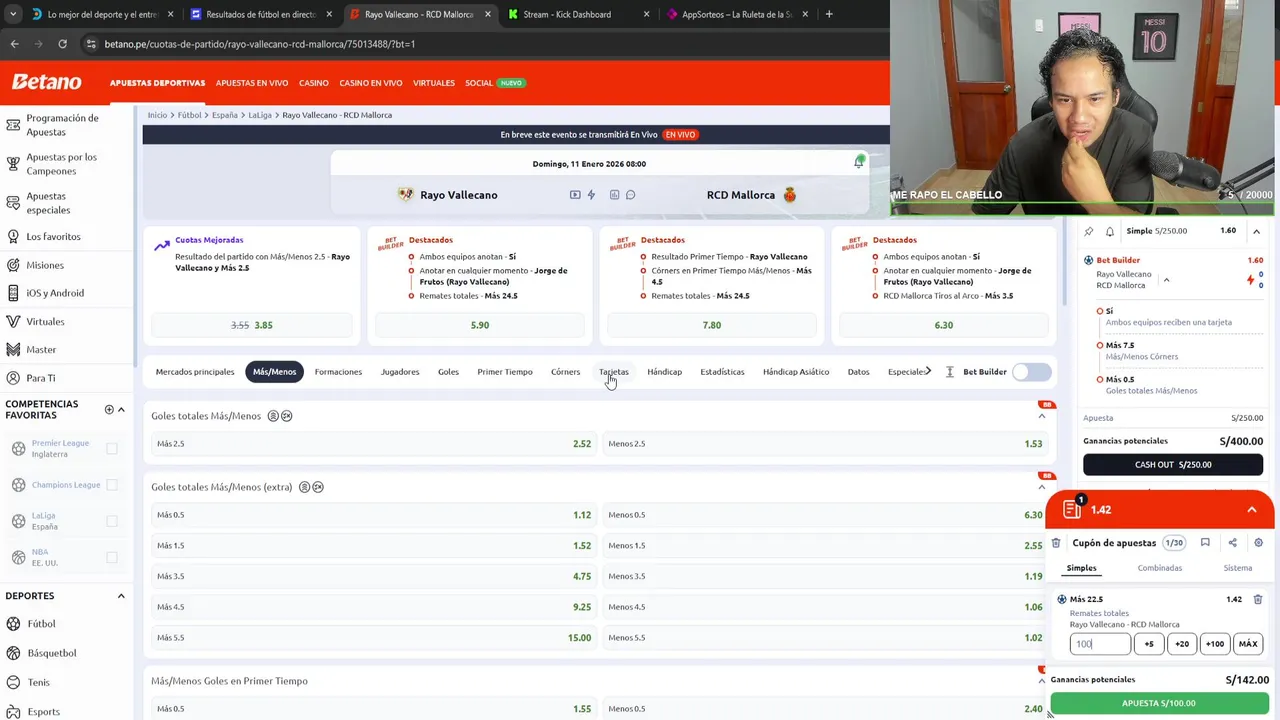Select Menos 0.5 odds 6.30
1280x720 pixels.
(825, 515)
